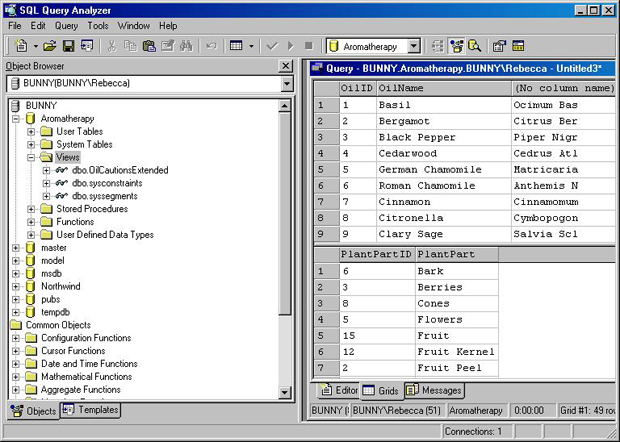This screenshot has height=442, width=620.
Task: Click the Clear Window toolbar icon
Action: (167, 46)
